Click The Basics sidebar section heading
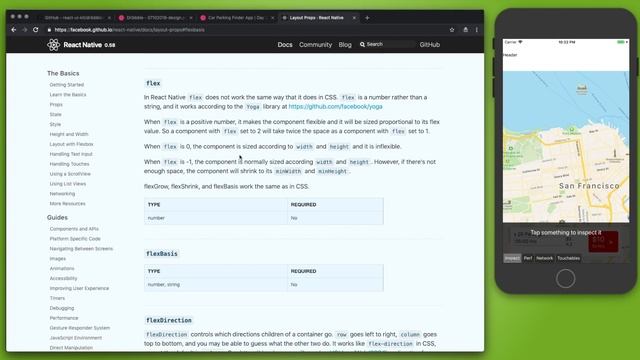The height and width of the screenshot is (360, 640). (x=63, y=73)
